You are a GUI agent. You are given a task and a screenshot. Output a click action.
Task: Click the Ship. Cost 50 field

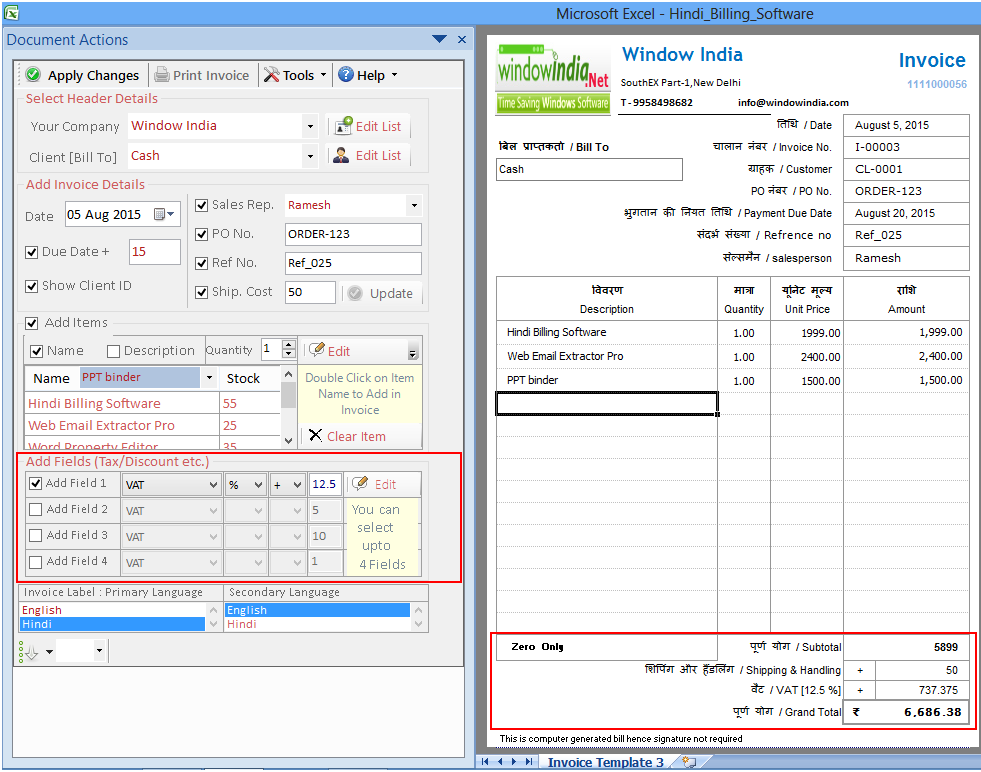tap(310, 292)
